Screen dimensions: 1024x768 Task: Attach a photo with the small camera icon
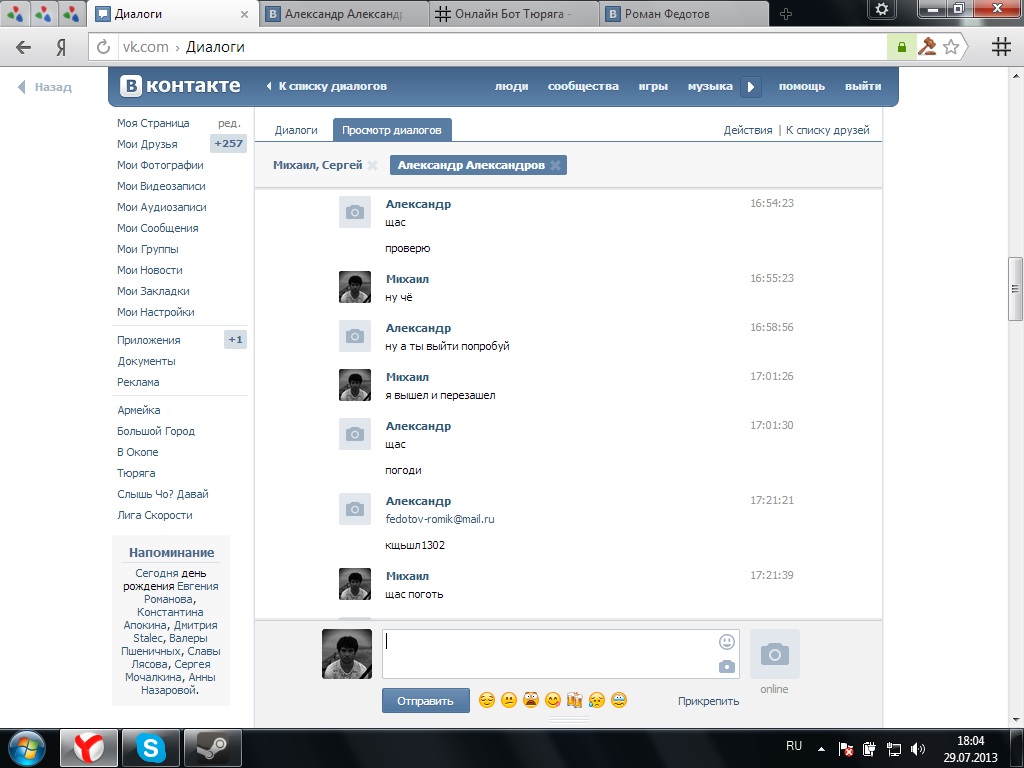click(726, 667)
